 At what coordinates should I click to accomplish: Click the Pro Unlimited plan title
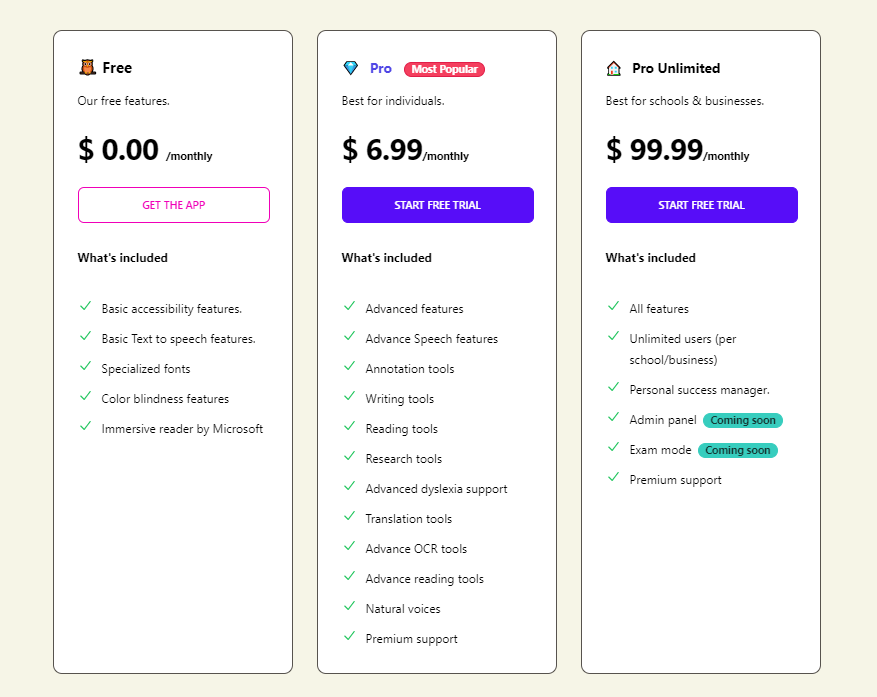[676, 68]
